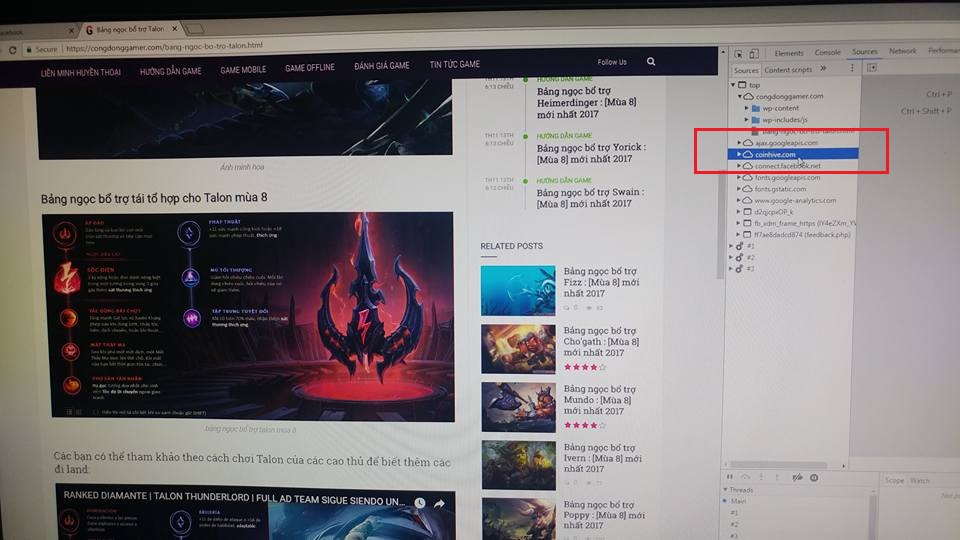Viewport: 960px width, 540px height.
Task: Select thread #1 in Threads list
Action: coord(735,513)
